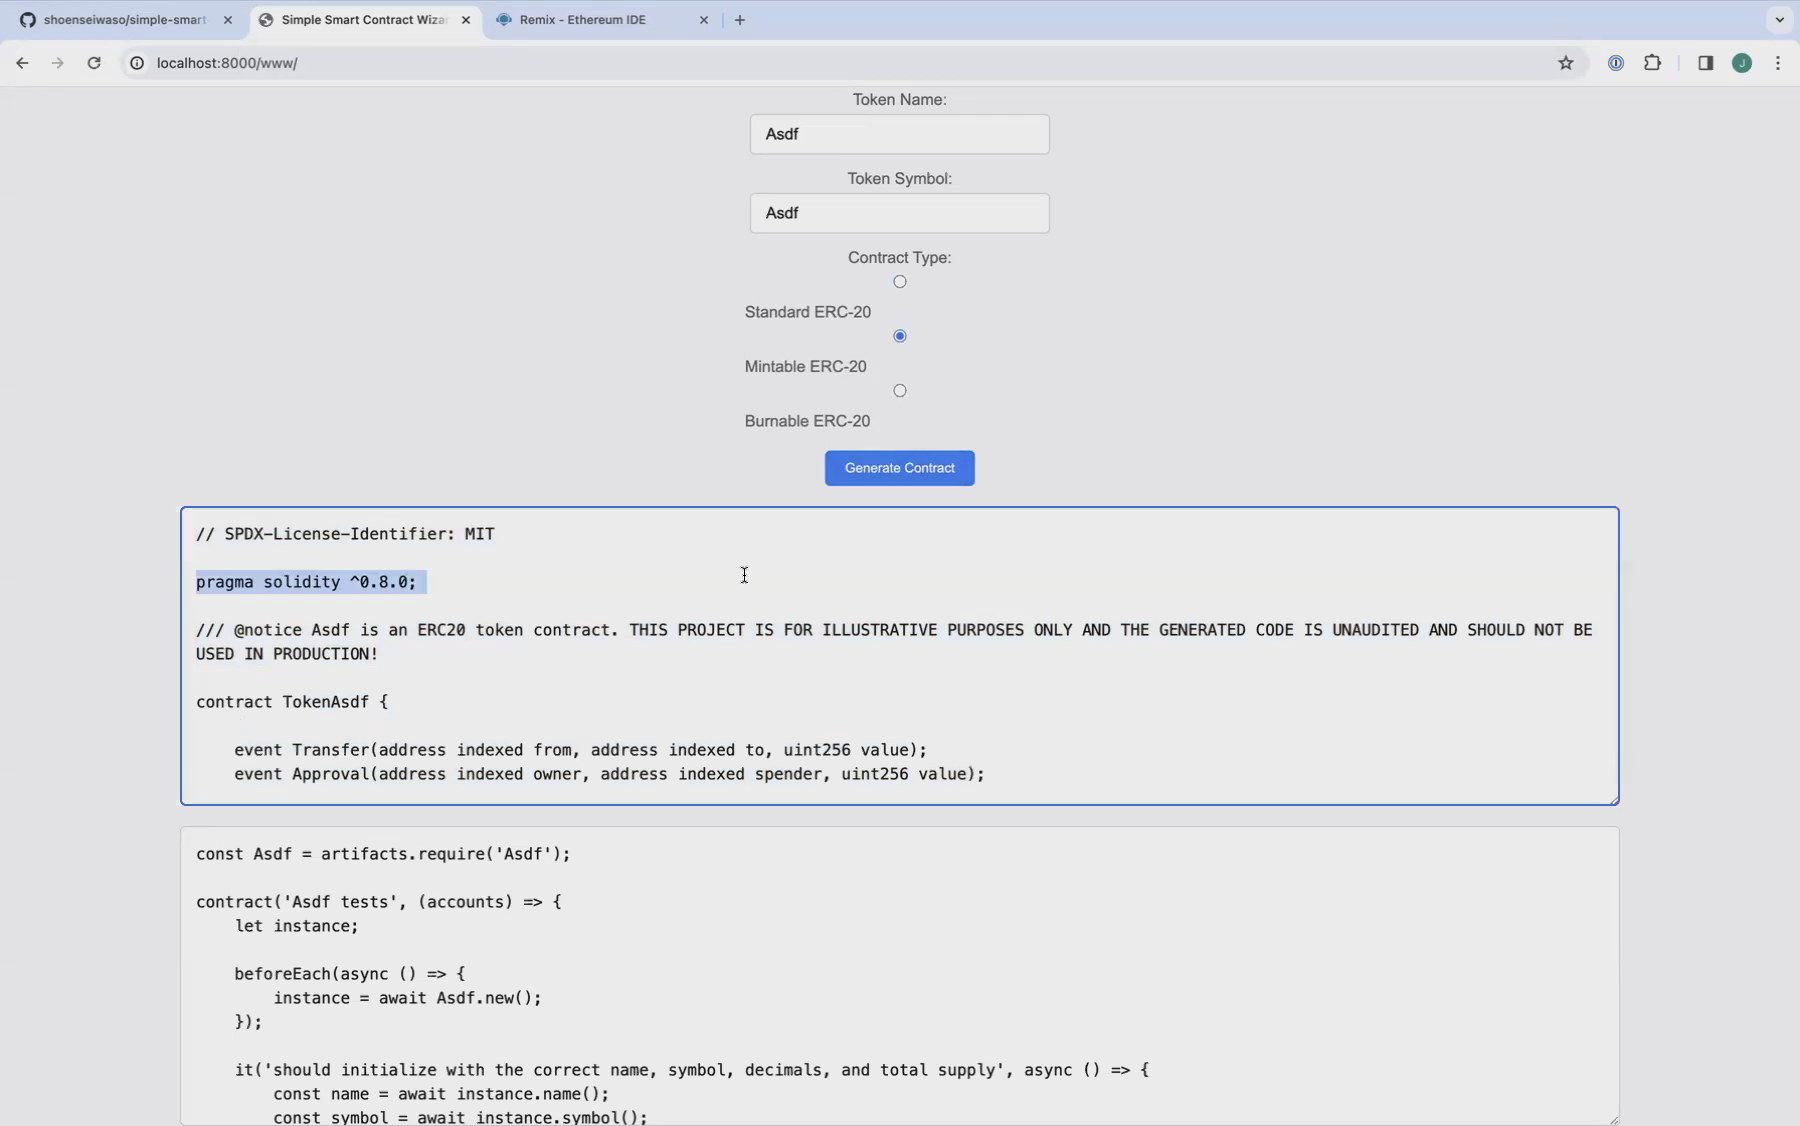Viewport: 1800px width, 1126px height.
Task: Click the forward navigation arrow
Action: pos(58,62)
